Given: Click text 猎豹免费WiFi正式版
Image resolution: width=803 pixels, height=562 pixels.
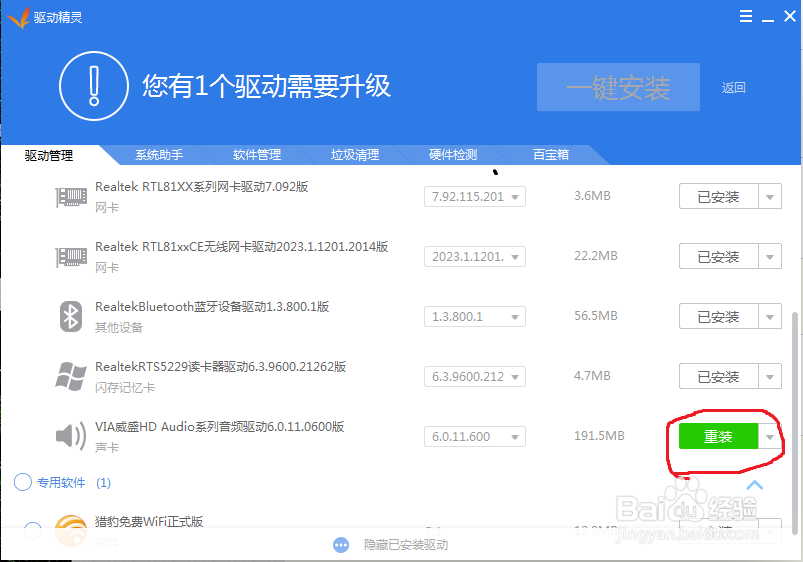Looking at the screenshot, I should (x=149, y=522).
